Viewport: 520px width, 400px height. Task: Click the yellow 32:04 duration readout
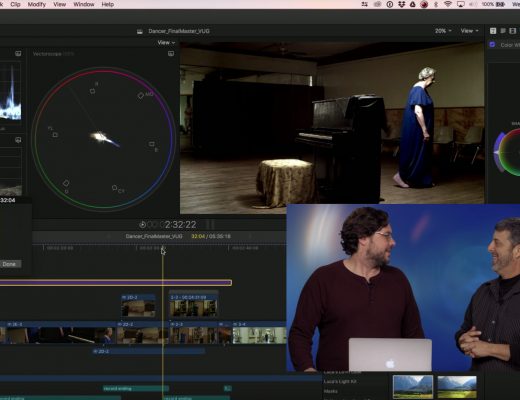198,236
